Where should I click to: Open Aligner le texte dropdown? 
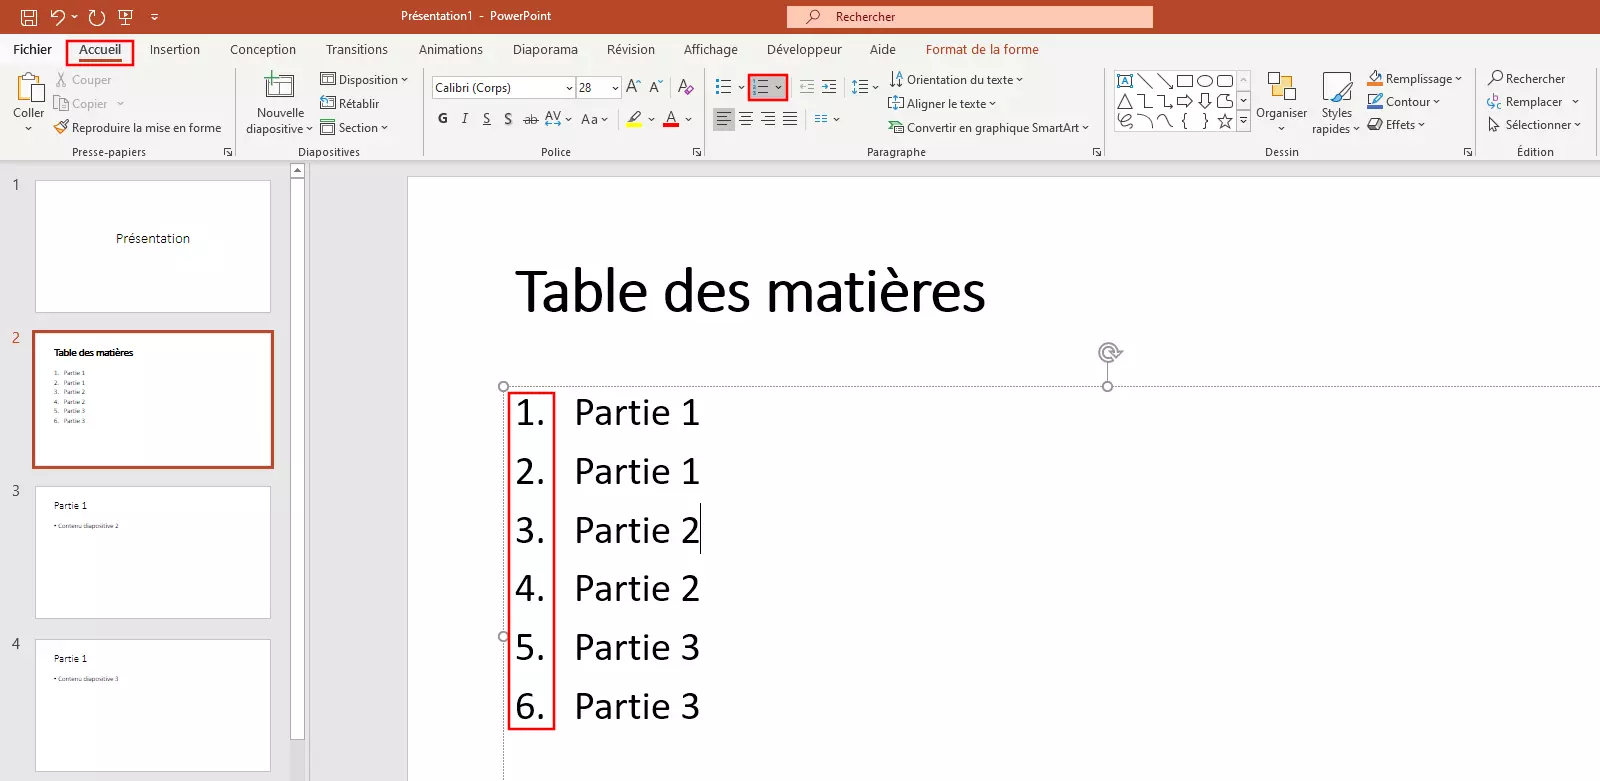pos(942,104)
